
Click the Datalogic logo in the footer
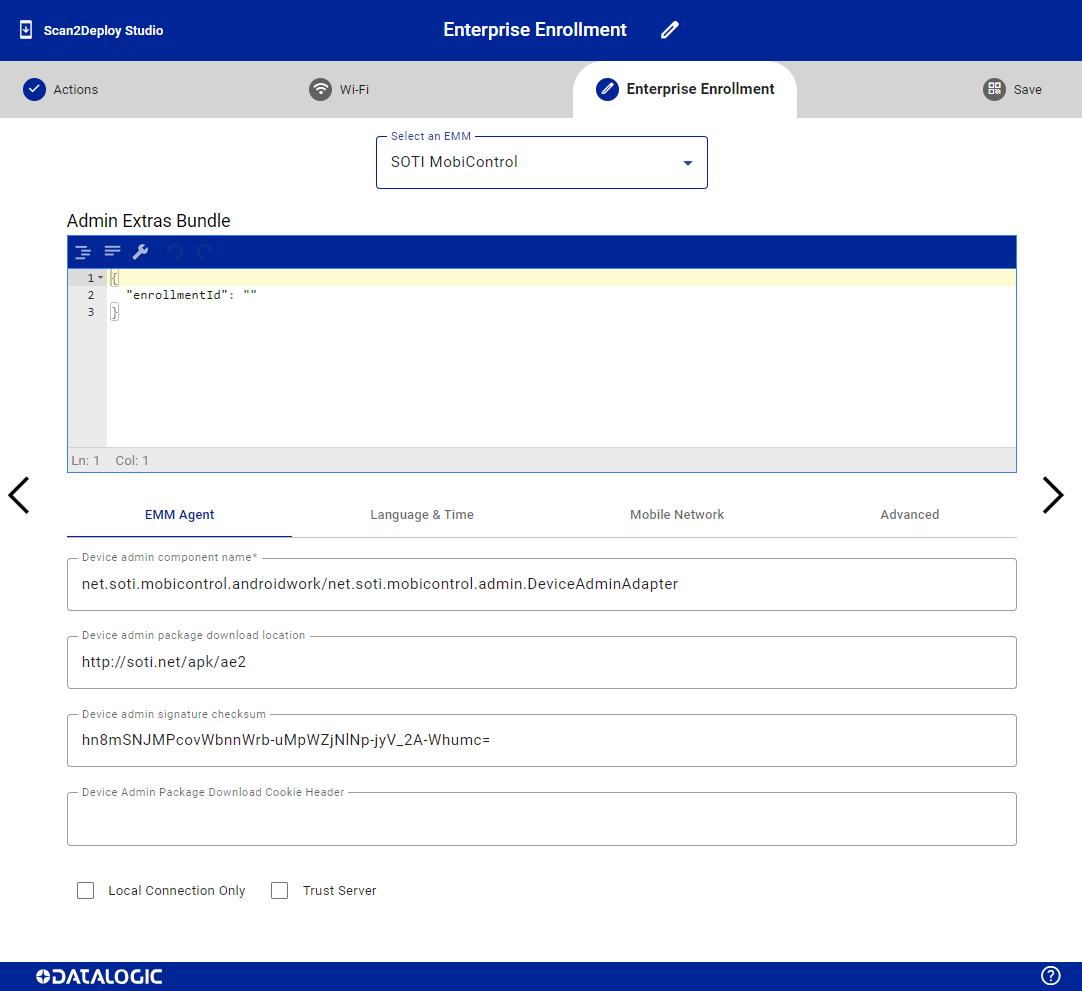pyautogui.click(x=99, y=977)
